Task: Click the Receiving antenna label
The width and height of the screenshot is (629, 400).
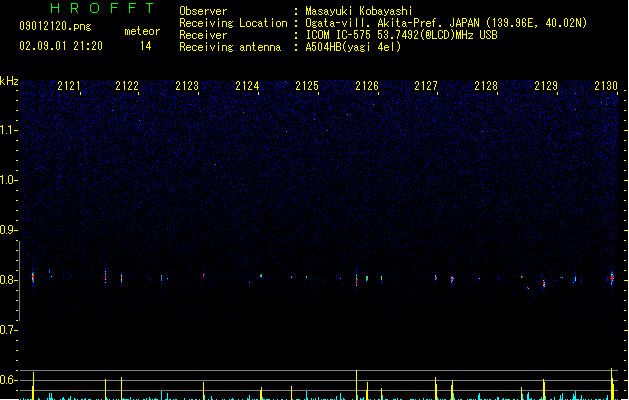Action: point(230,47)
